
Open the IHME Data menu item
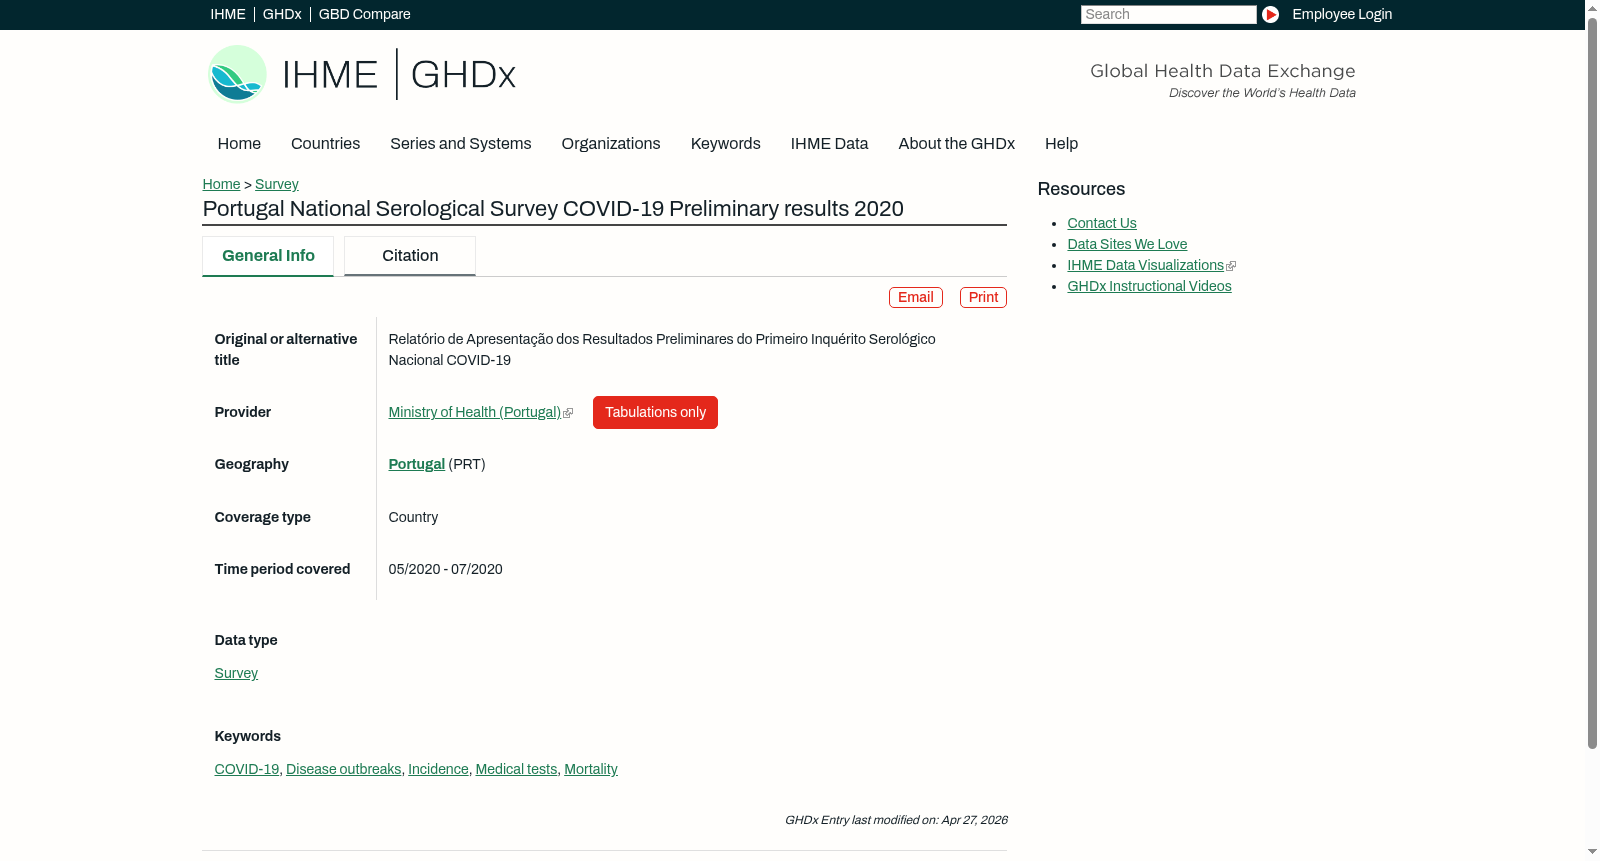point(829,144)
